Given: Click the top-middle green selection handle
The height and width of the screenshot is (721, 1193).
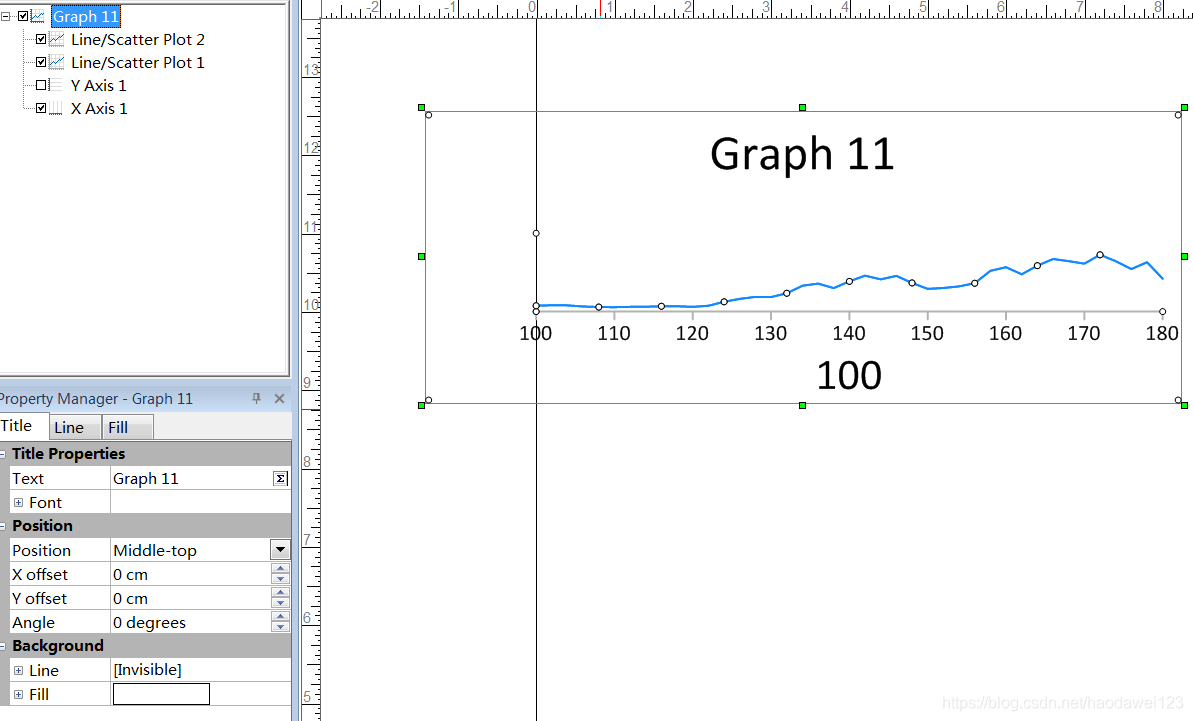Looking at the screenshot, I should click(803, 108).
